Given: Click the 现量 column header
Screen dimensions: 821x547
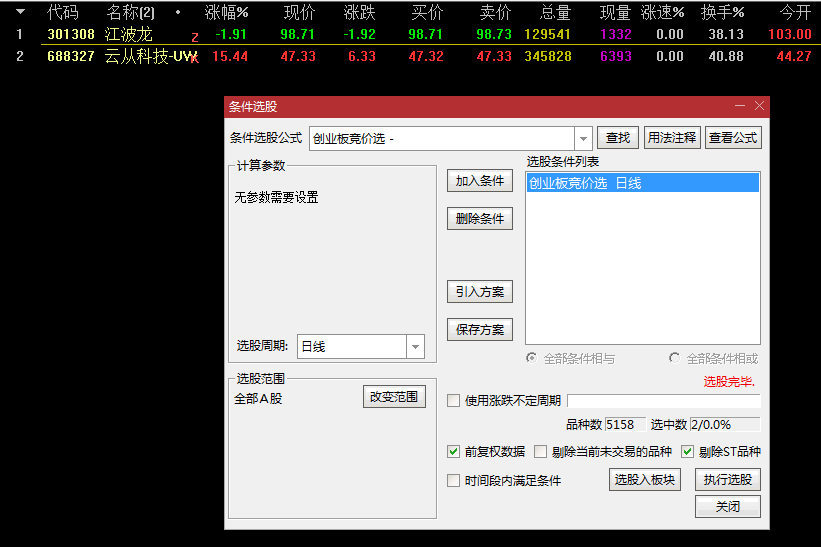Looking at the screenshot, I should [x=615, y=12].
